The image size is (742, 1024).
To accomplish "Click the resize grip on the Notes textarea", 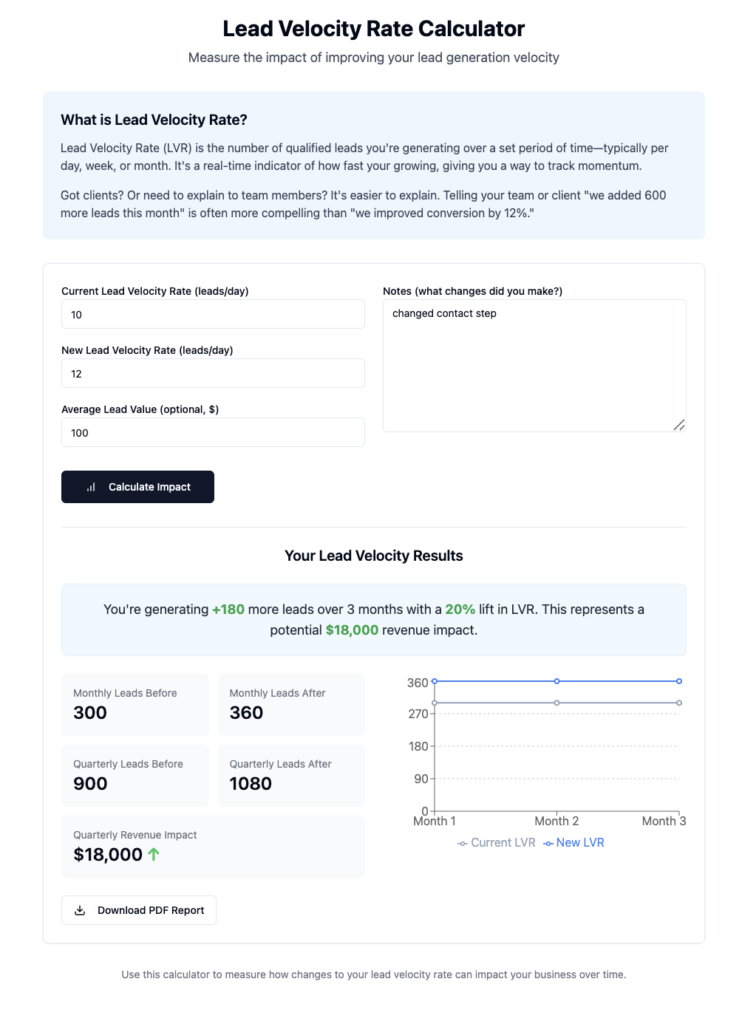I will (x=680, y=426).
